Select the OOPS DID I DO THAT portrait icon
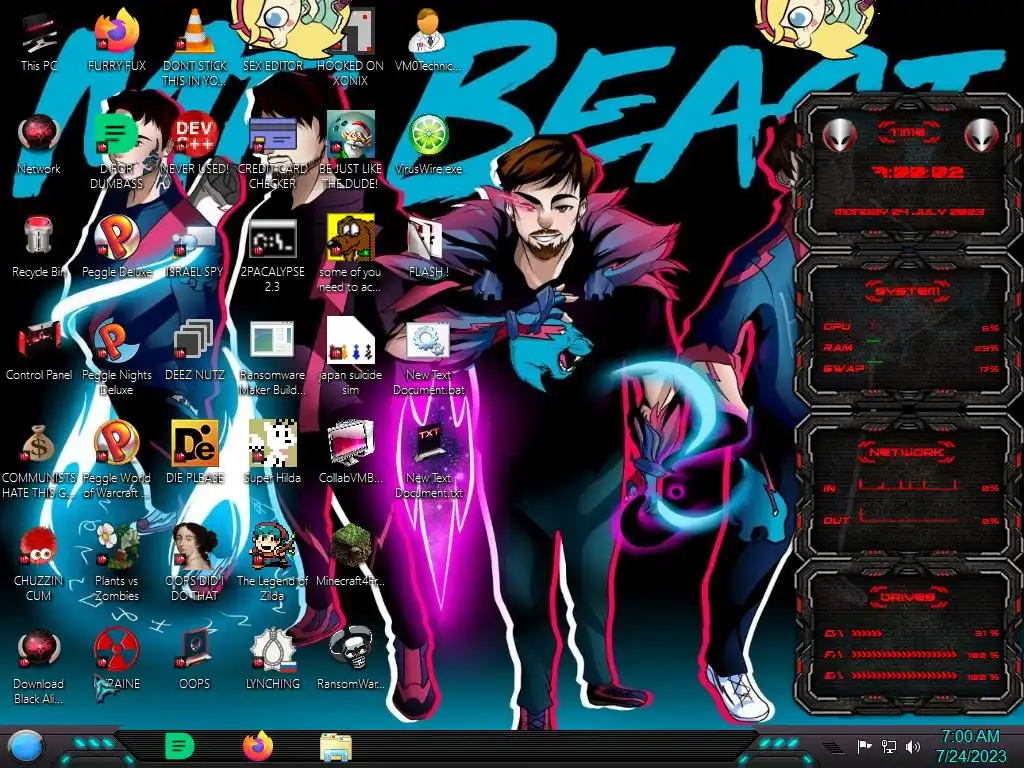 click(x=194, y=563)
